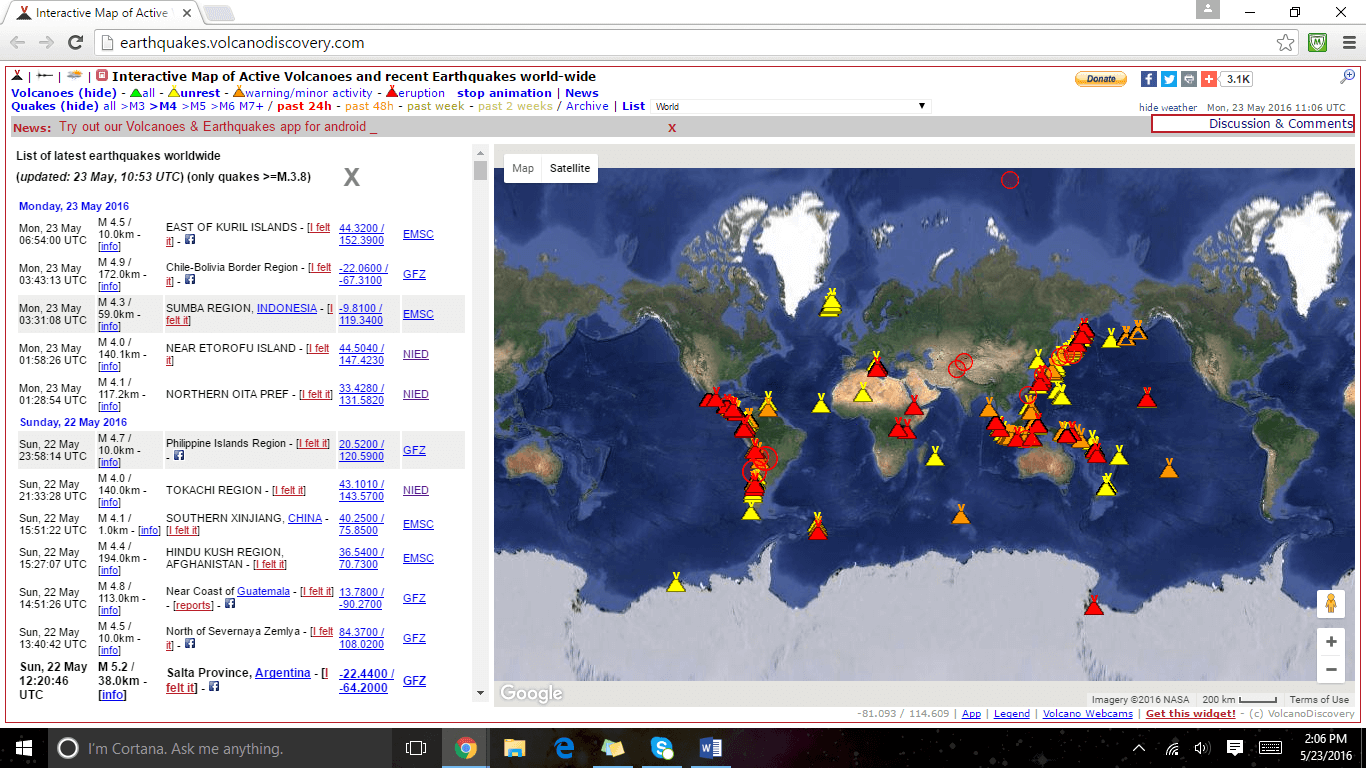Screen dimensions: 1366x768
Task: Open Volcano Webcams link
Action: (x=1088, y=714)
